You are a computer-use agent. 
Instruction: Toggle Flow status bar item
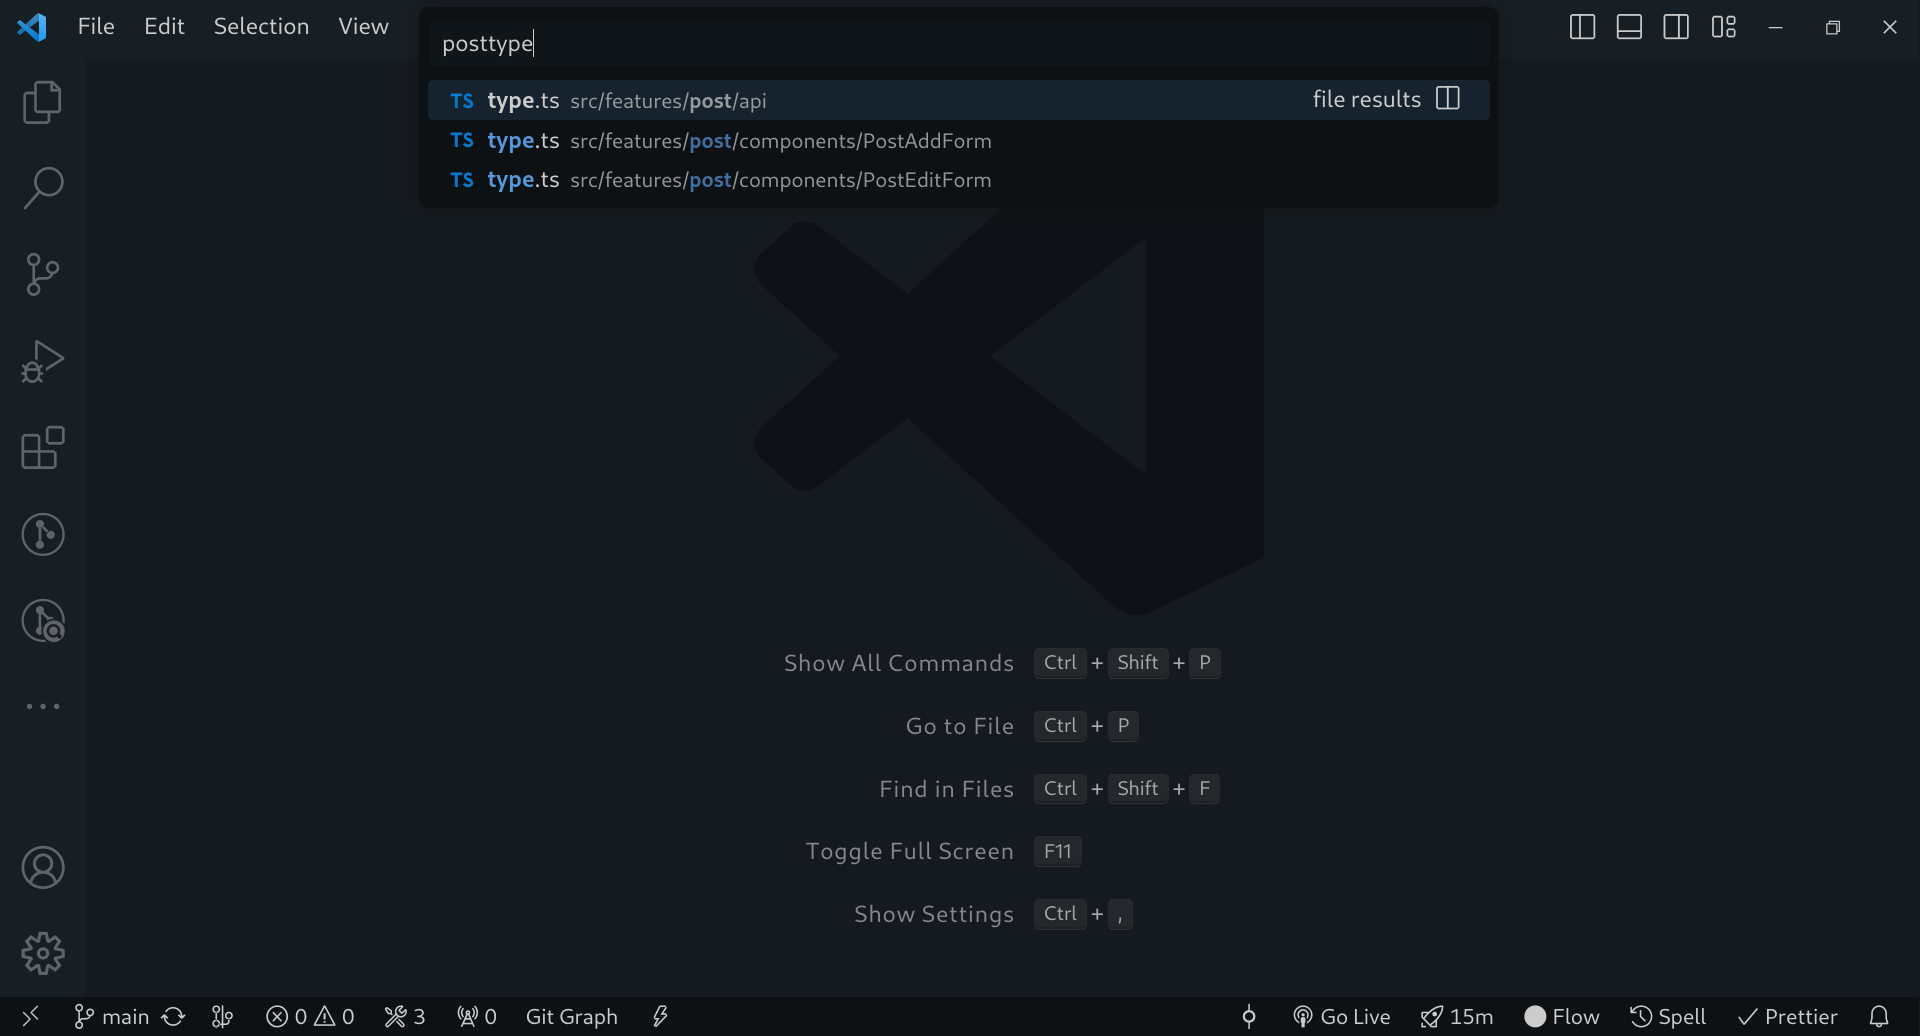1562,1017
